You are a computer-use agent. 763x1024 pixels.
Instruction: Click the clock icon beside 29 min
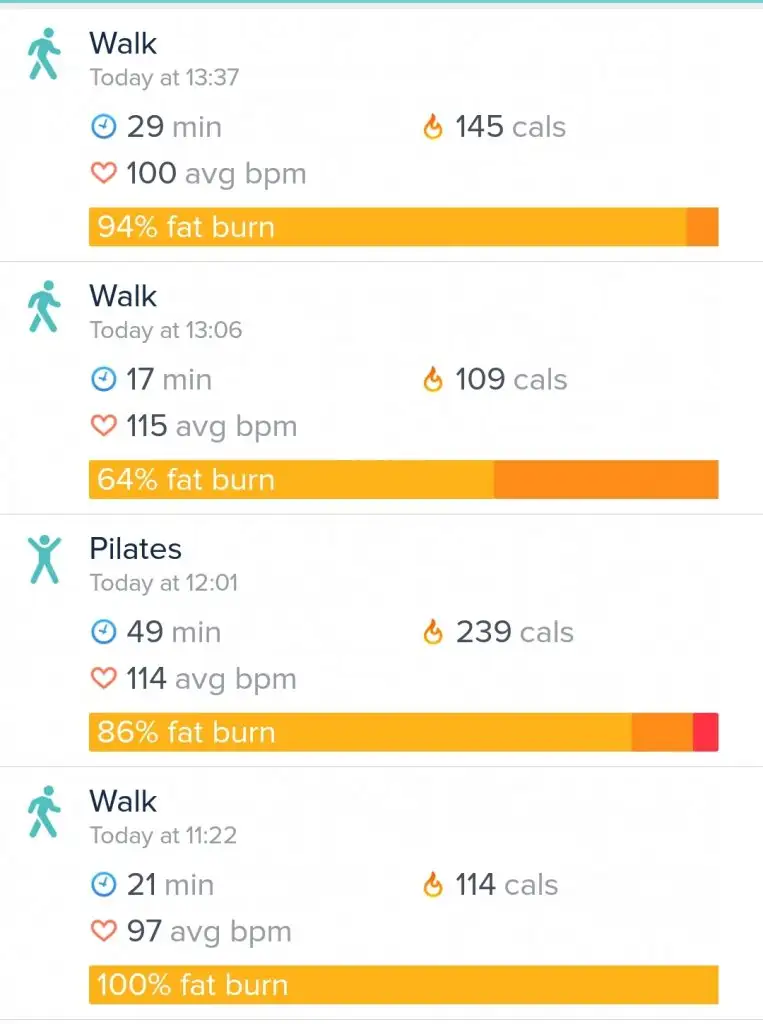click(103, 127)
